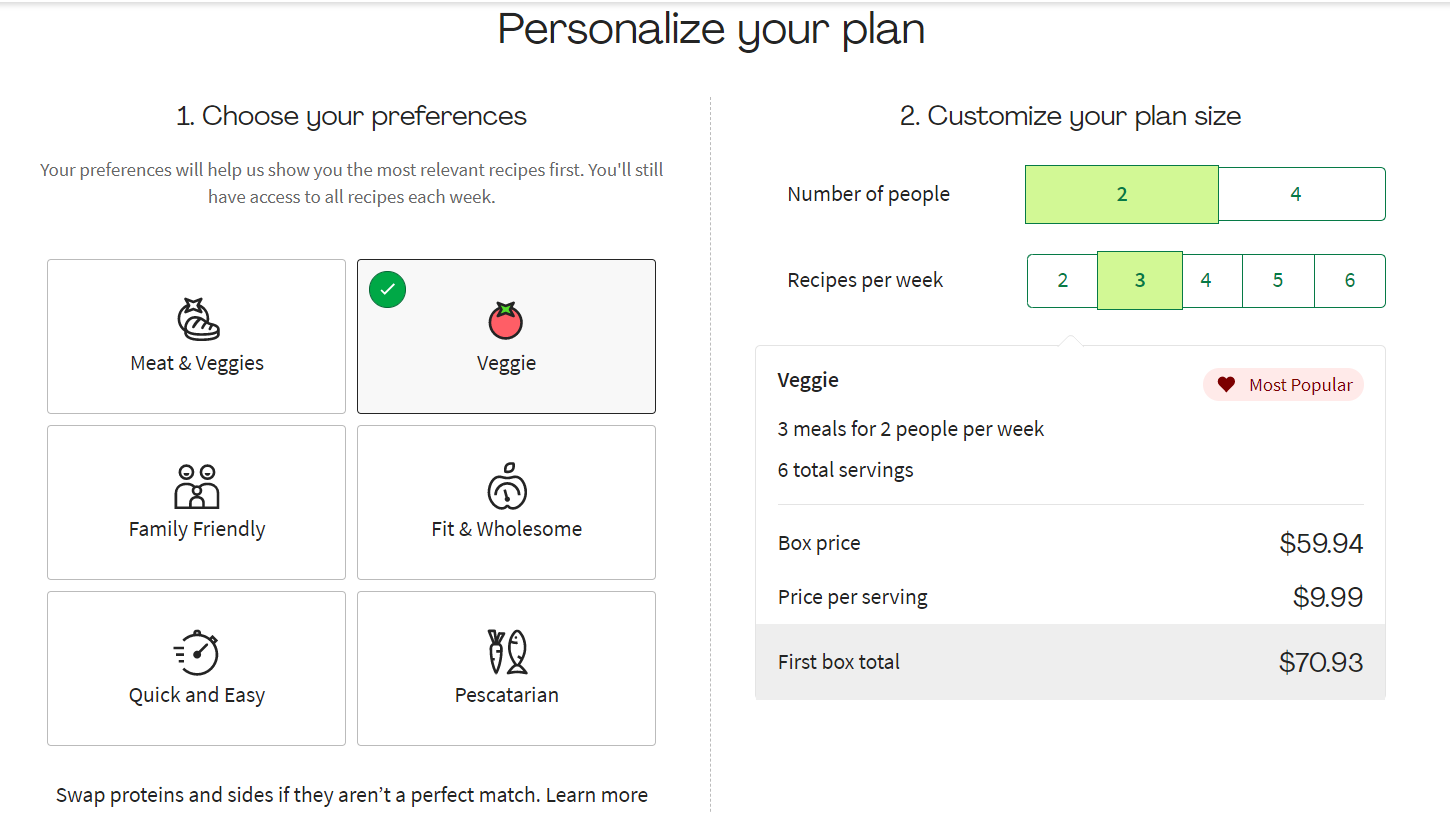The height and width of the screenshot is (813, 1450).
Task: Choose 4 for number of people
Action: click(x=1296, y=194)
